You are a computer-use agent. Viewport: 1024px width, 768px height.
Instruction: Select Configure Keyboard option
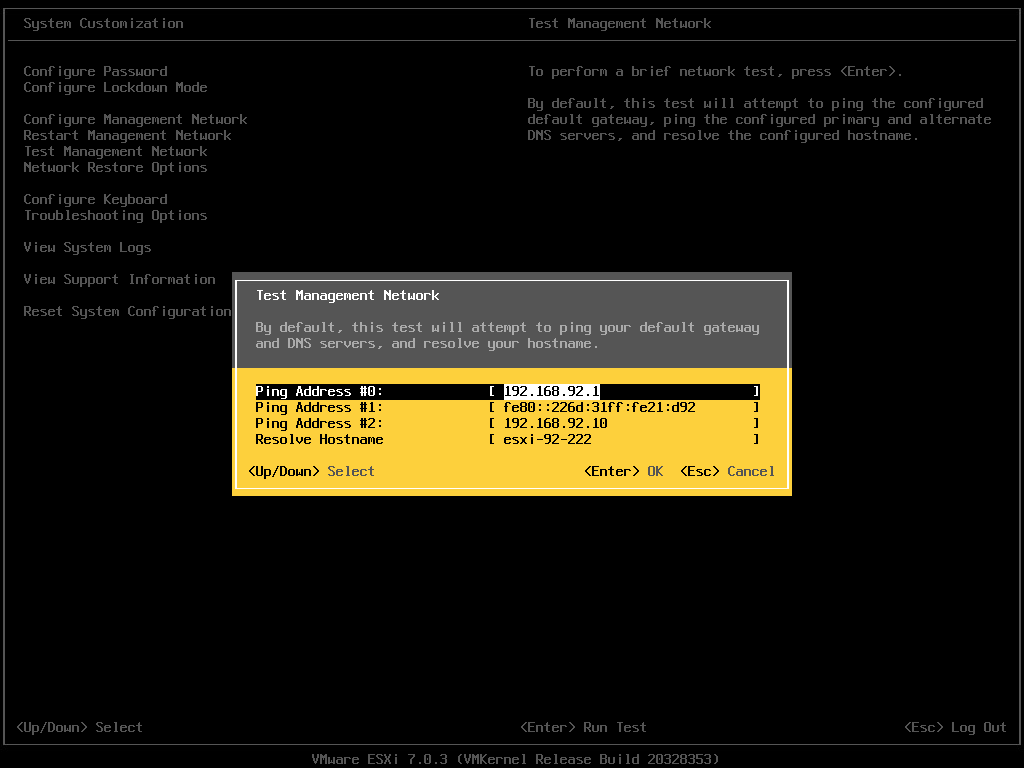click(x=95, y=199)
